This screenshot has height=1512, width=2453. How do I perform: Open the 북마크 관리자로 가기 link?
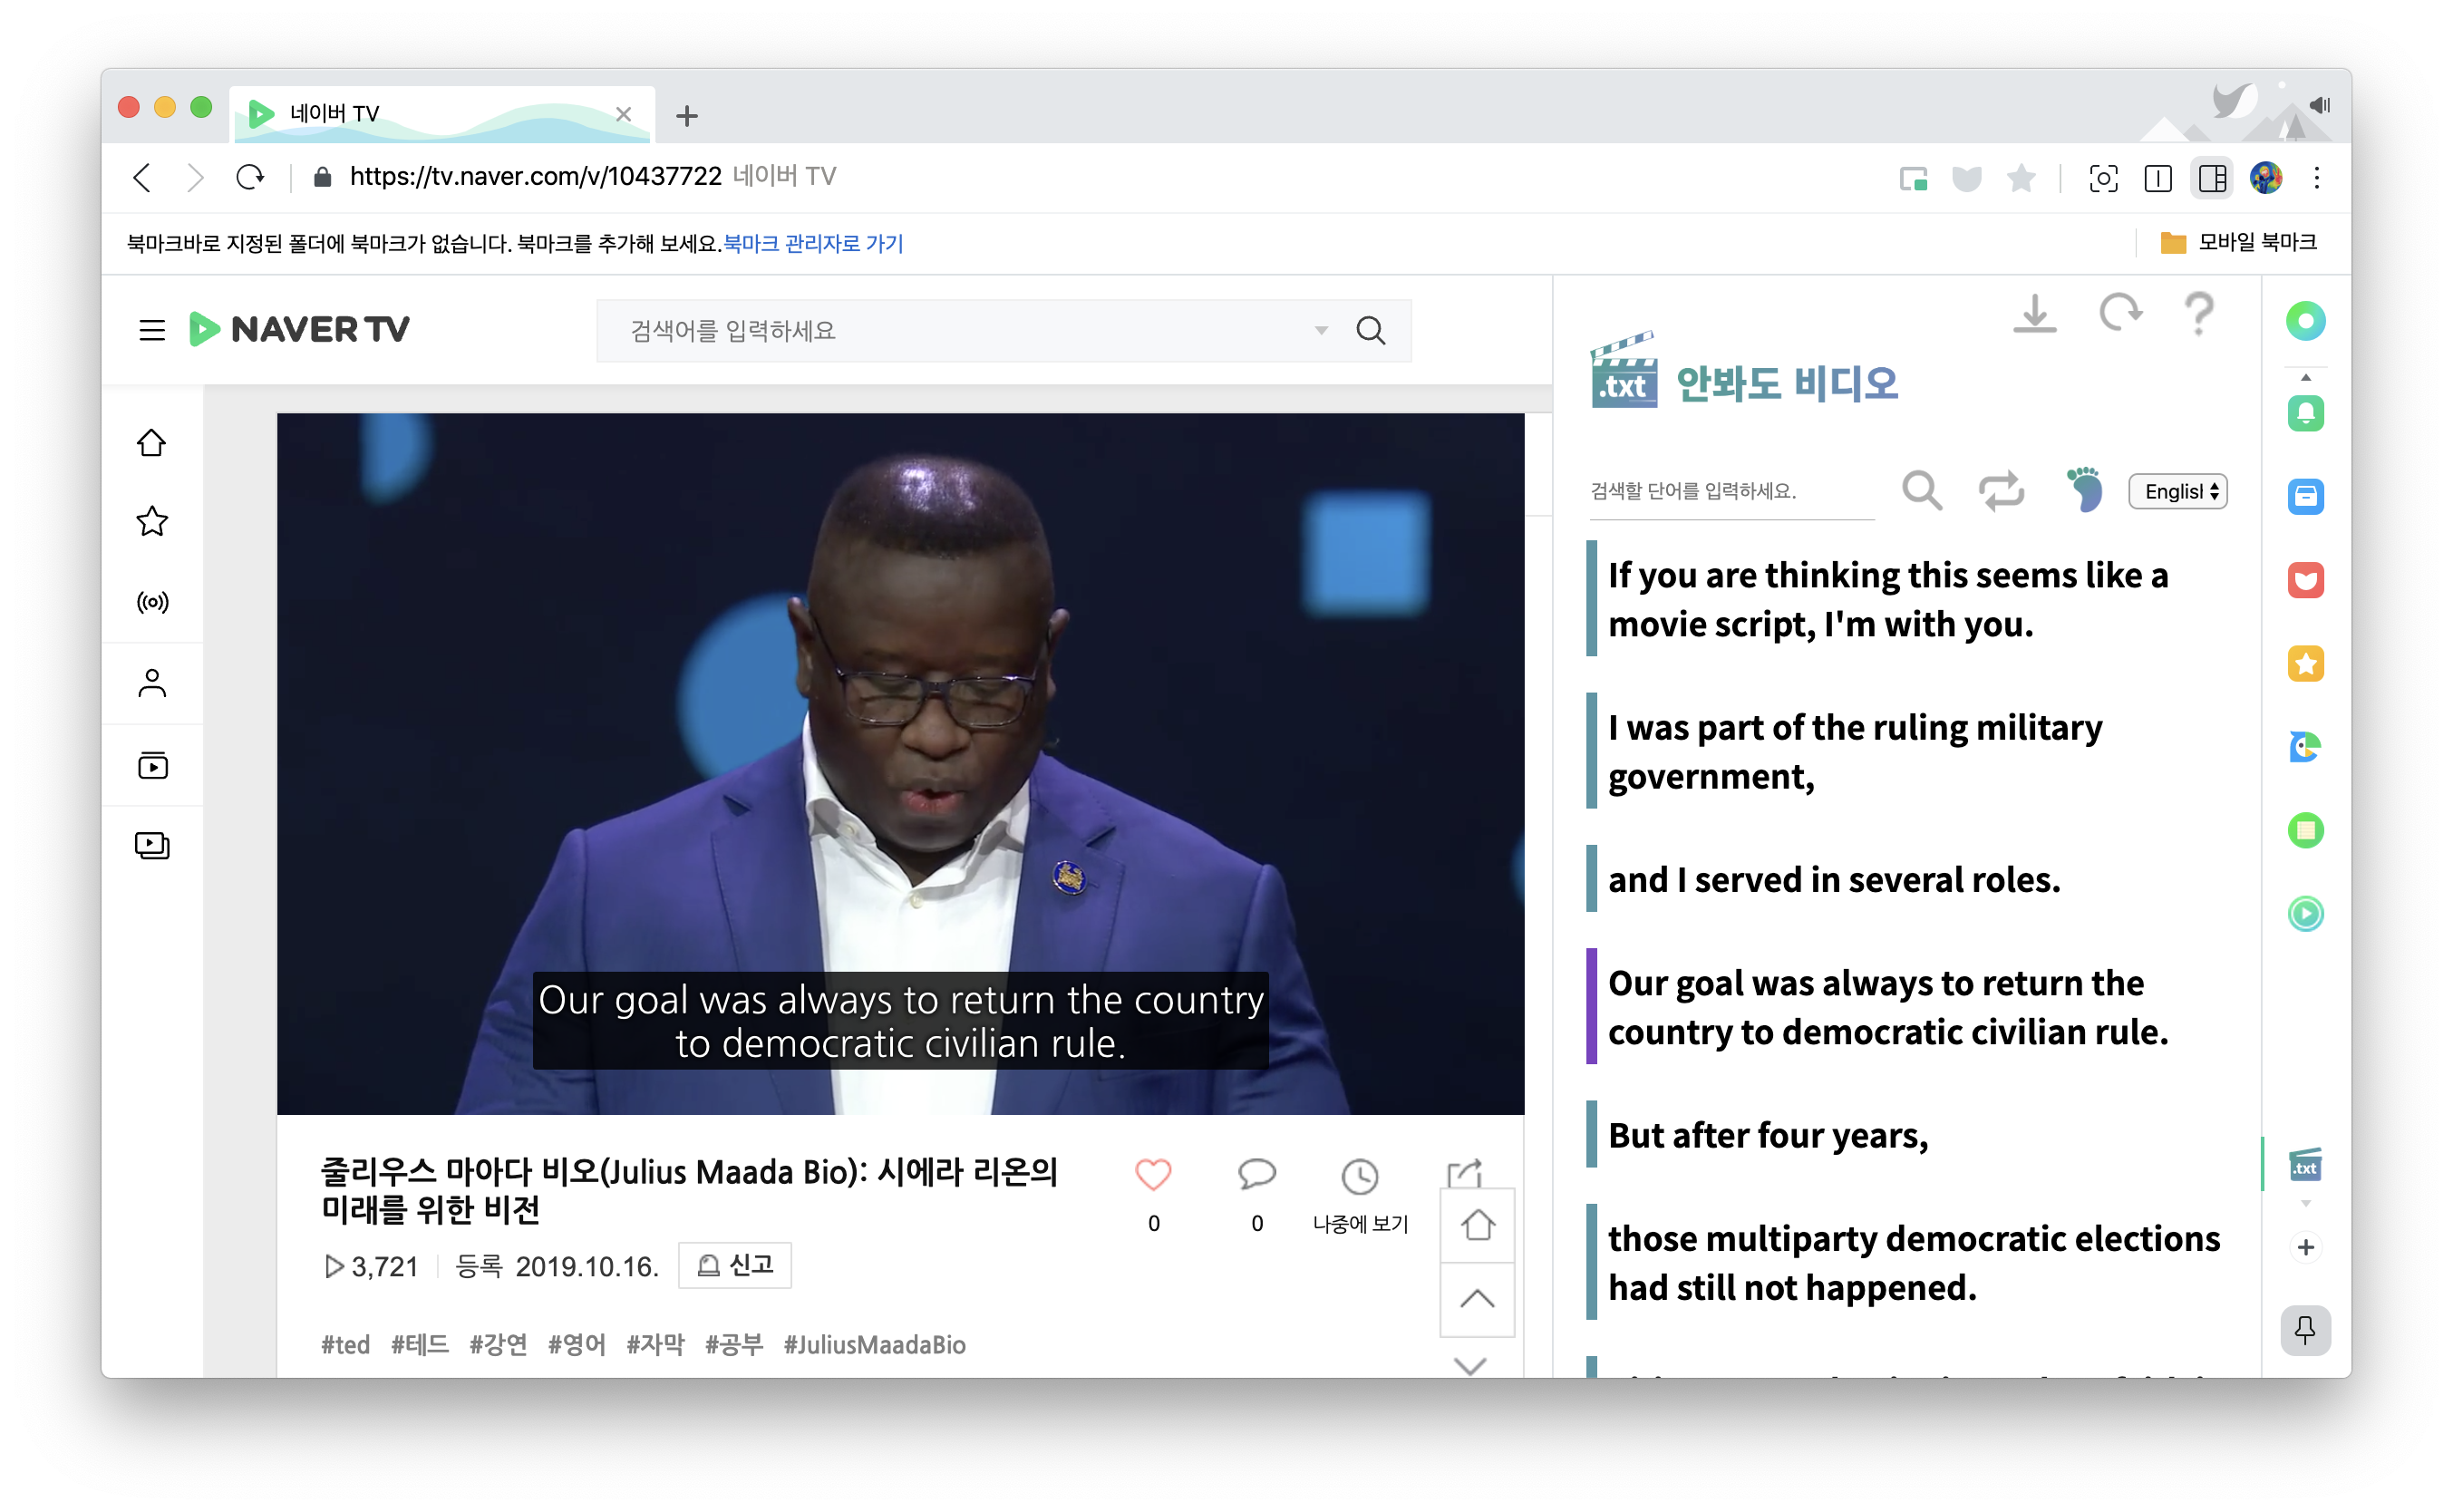pos(813,243)
